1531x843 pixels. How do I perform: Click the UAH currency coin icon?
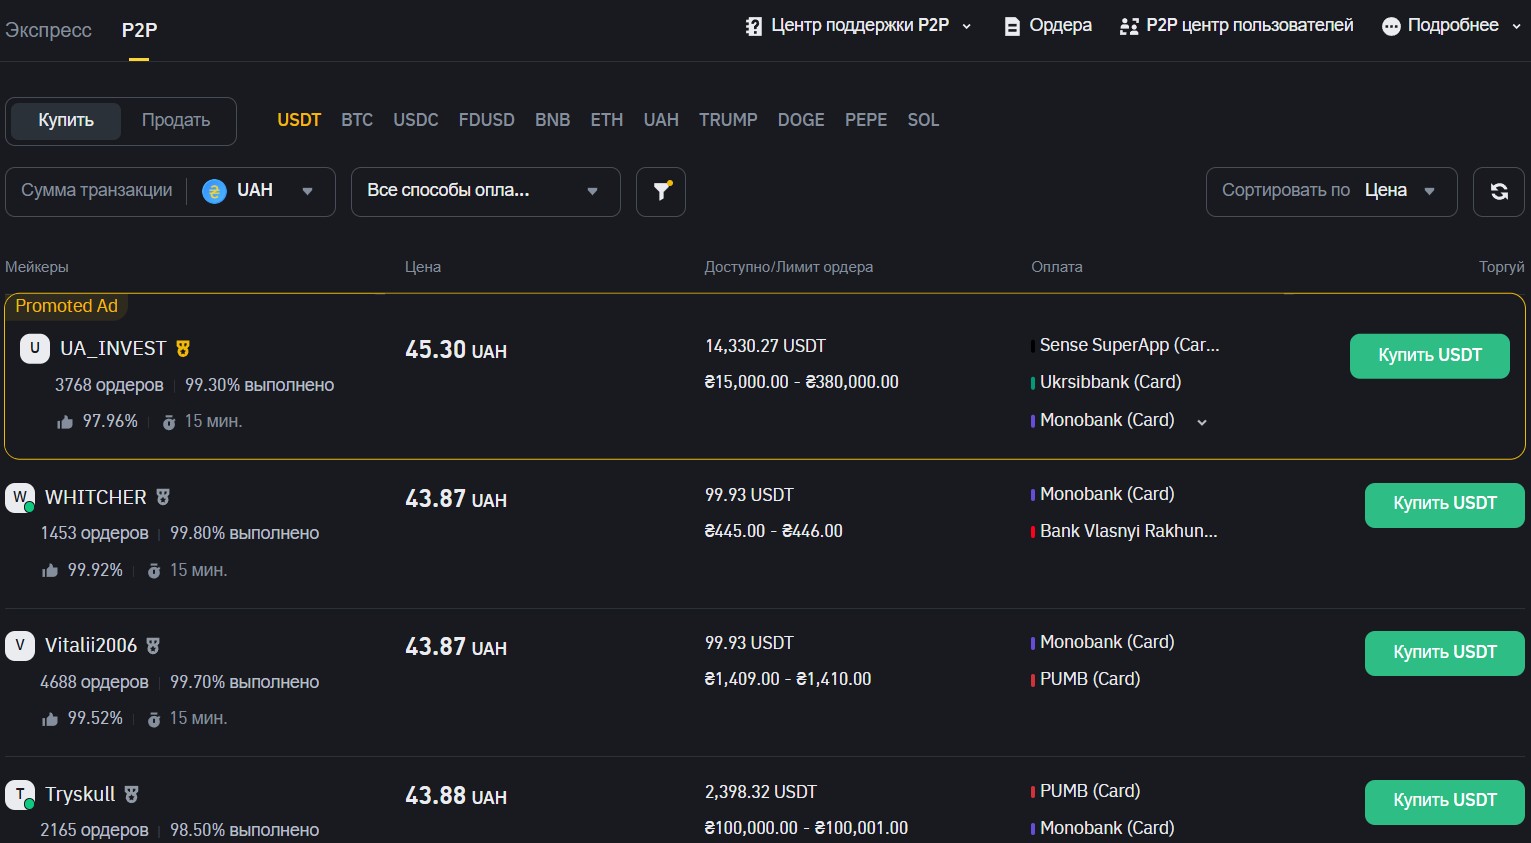pyautogui.click(x=214, y=191)
